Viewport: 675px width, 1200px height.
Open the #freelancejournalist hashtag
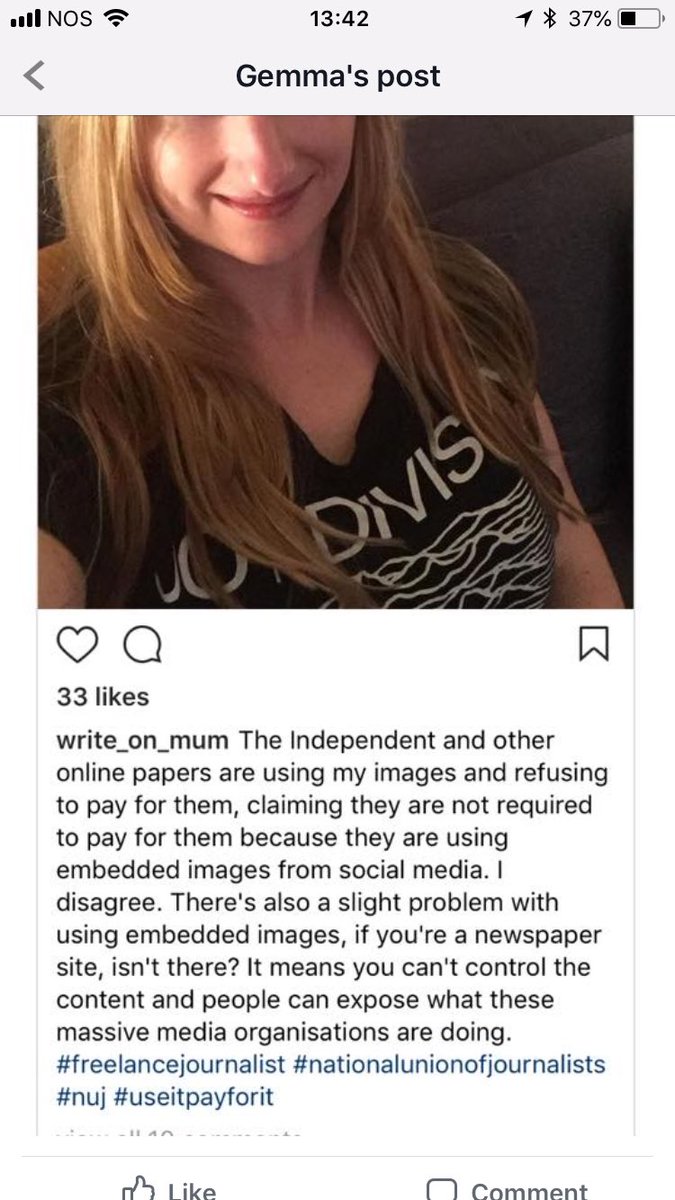click(165, 1064)
